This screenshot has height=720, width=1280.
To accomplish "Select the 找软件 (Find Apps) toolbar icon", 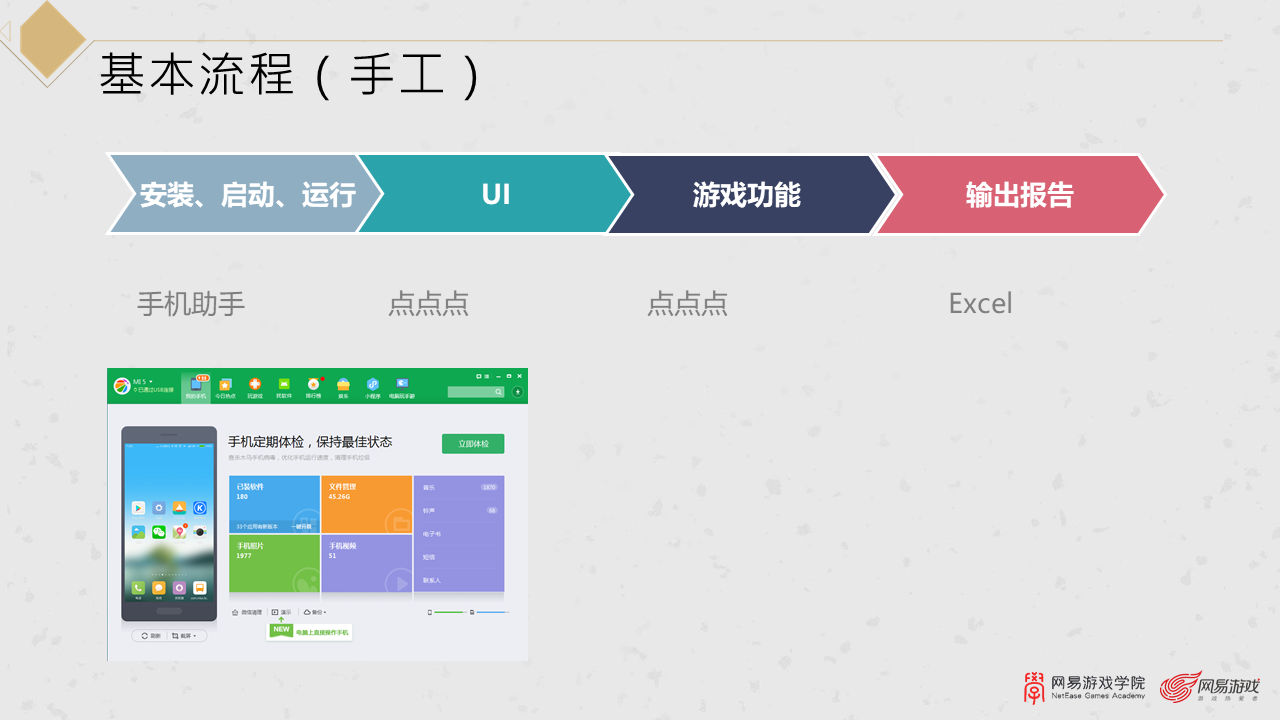I will [283, 383].
